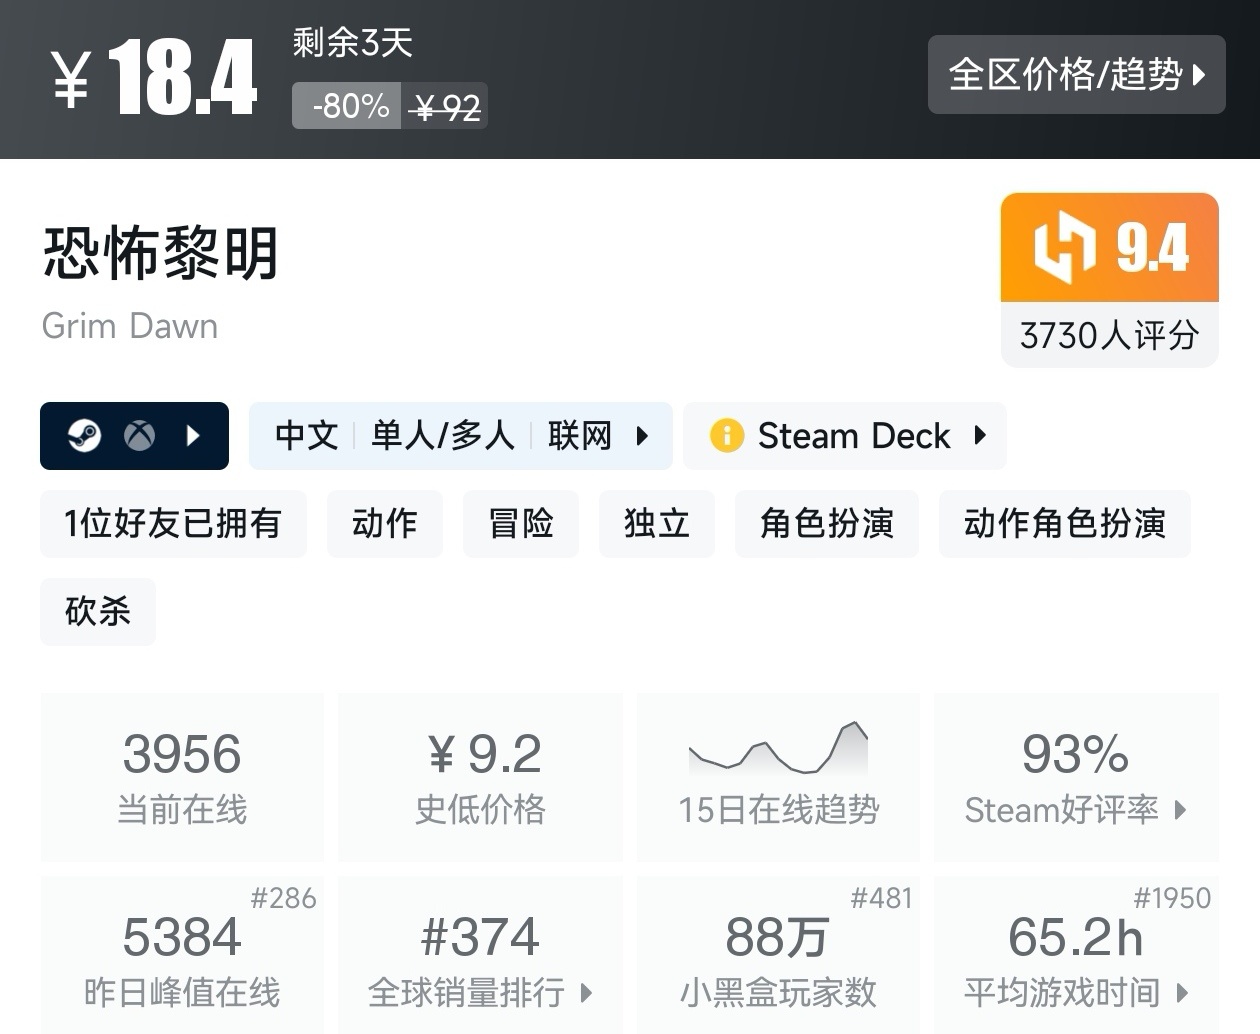View the 1位好友已拥有 friends list
The height and width of the screenshot is (1034, 1260).
pyautogui.click(x=173, y=523)
